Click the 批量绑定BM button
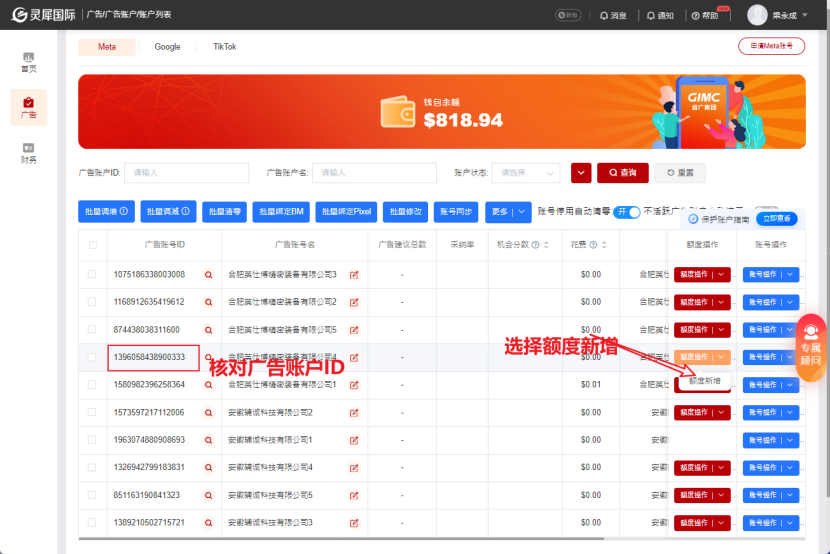The height and width of the screenshot is (554, 830). [281, 212]
